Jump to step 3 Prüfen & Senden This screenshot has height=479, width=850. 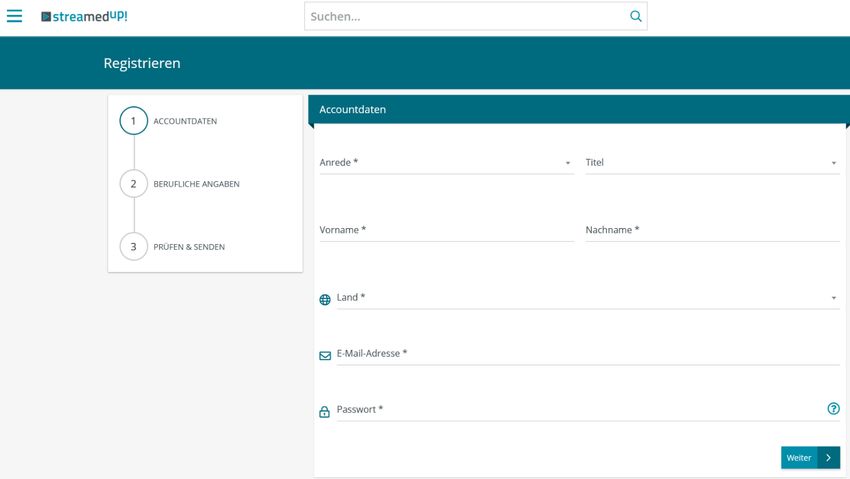[x=133, y=247]
